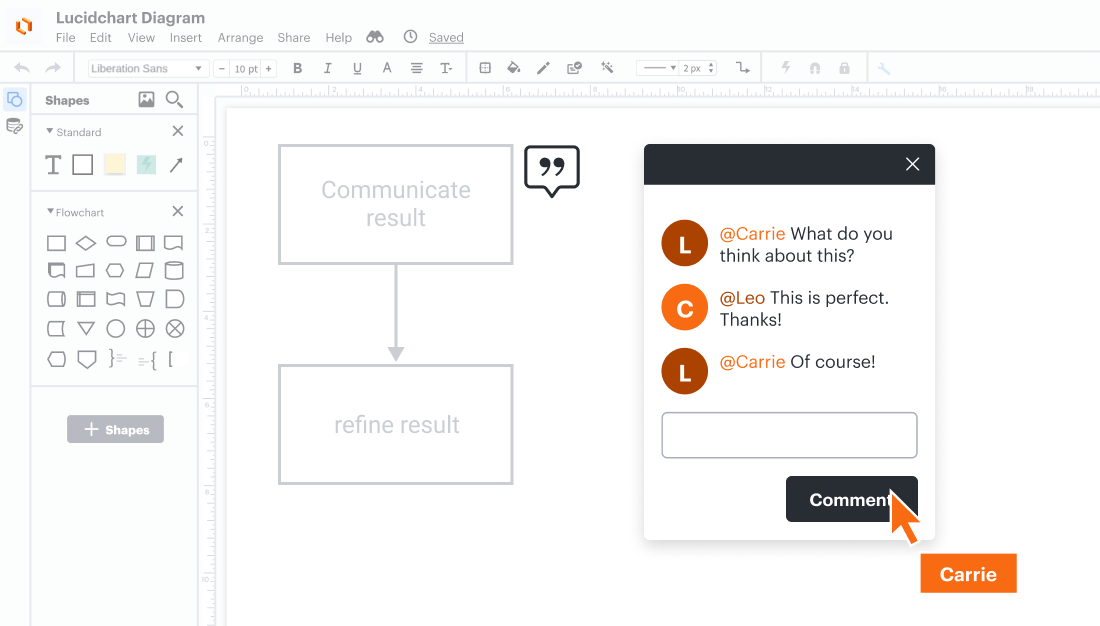
Task: Collapse the Flowchart shapes section
Action: click(x=51, y=212)
